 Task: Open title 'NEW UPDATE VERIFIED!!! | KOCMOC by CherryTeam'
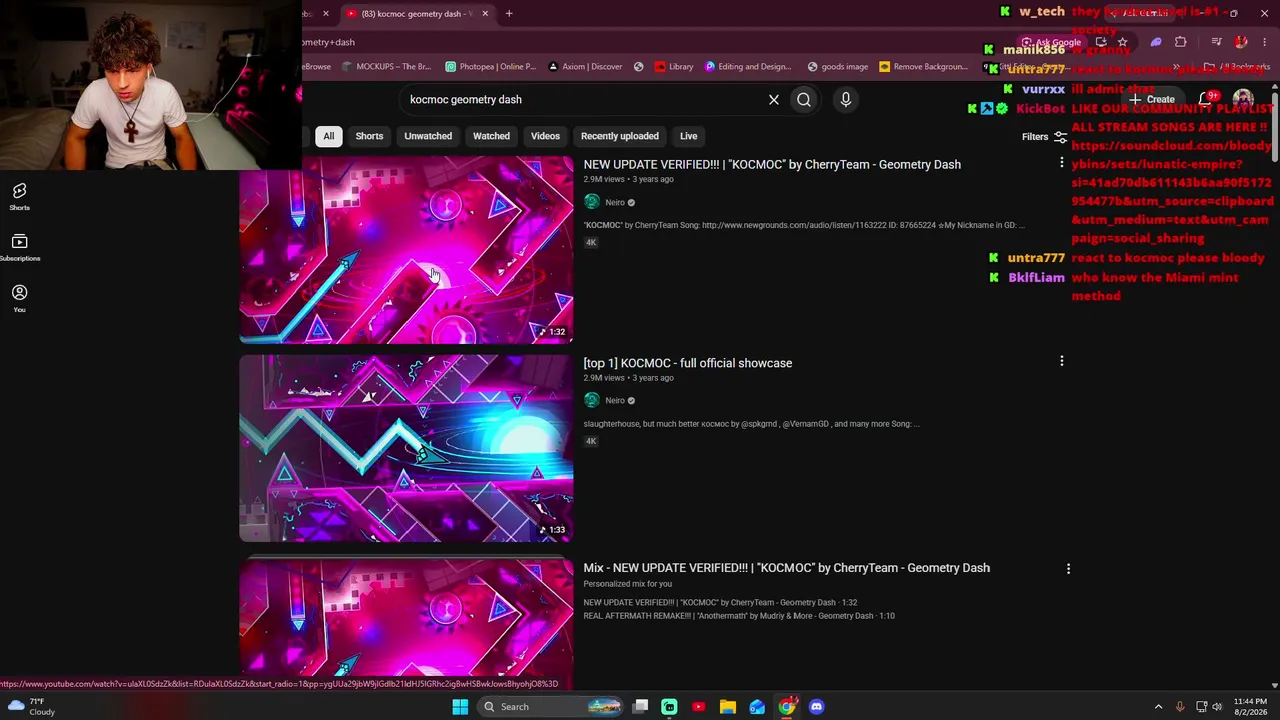(x=772, y=164)
